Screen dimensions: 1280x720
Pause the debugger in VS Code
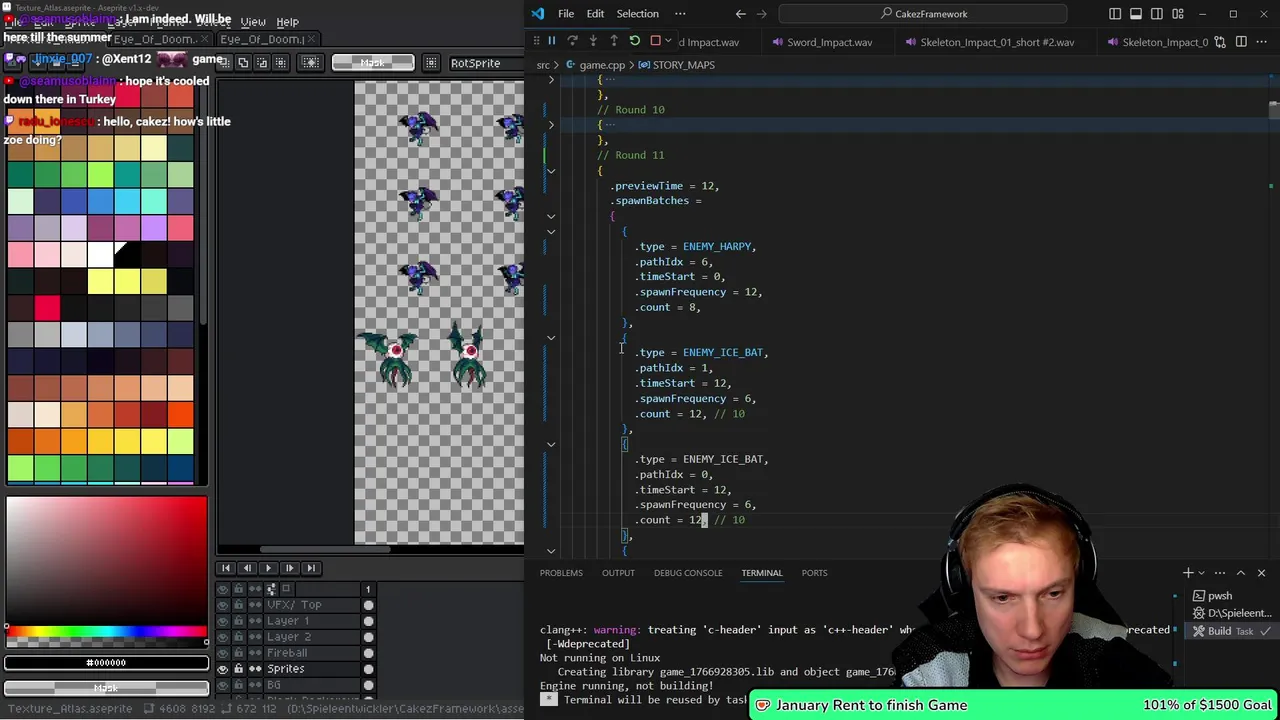tap(551, 41)
